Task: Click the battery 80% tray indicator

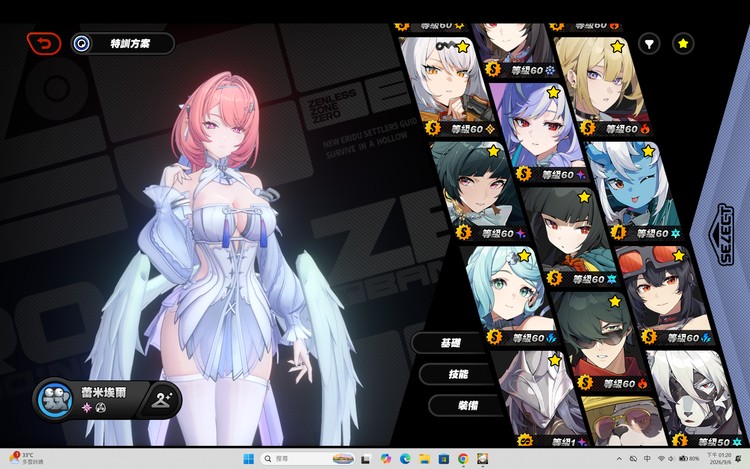Action: (689, 459)
